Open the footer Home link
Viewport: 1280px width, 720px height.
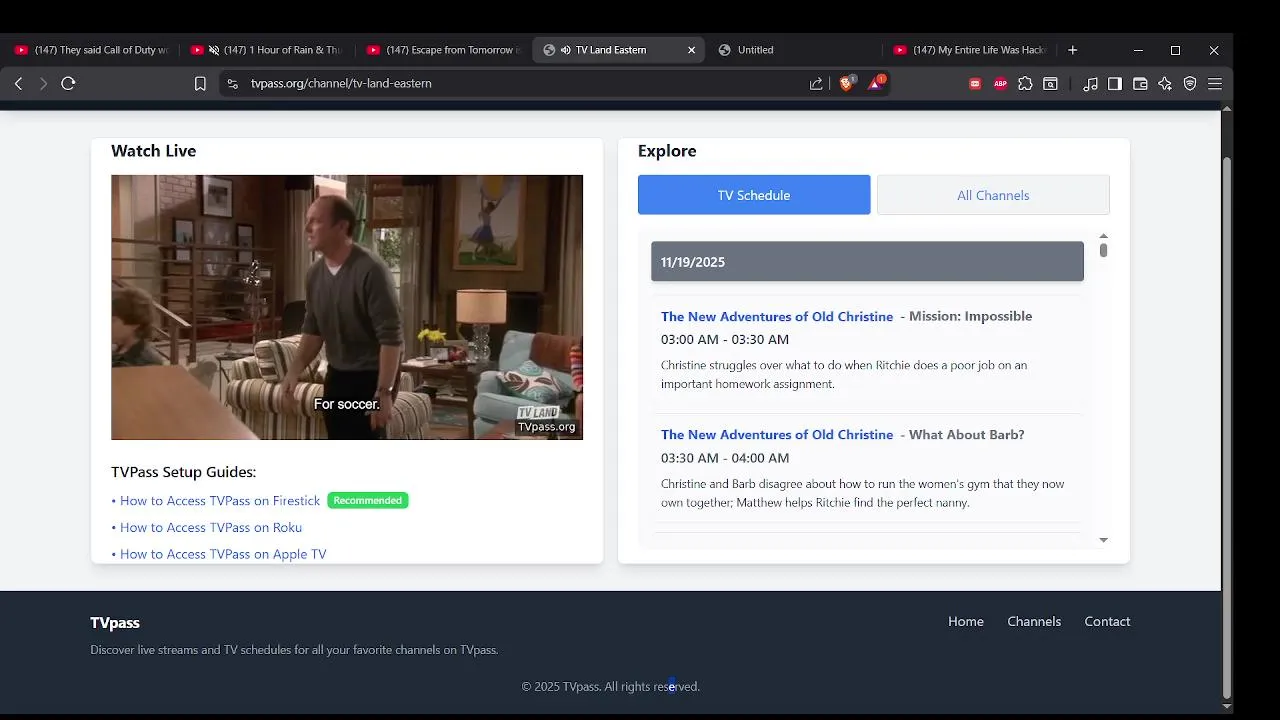tap(966, 622)
